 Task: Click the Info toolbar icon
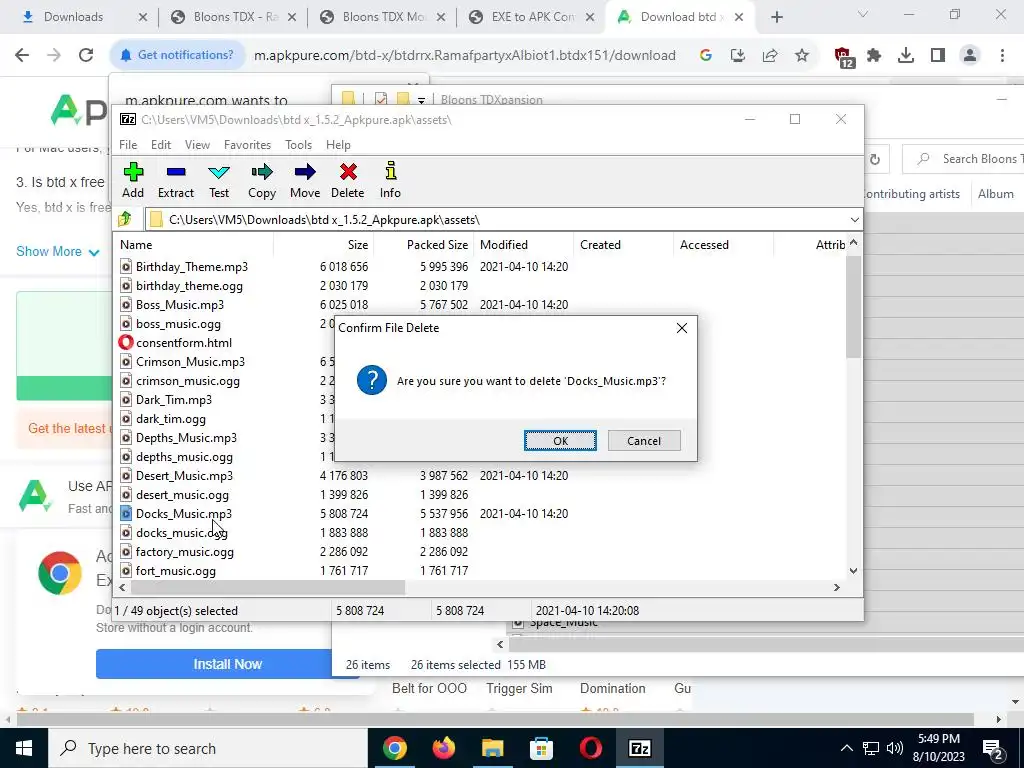(391, 171)
